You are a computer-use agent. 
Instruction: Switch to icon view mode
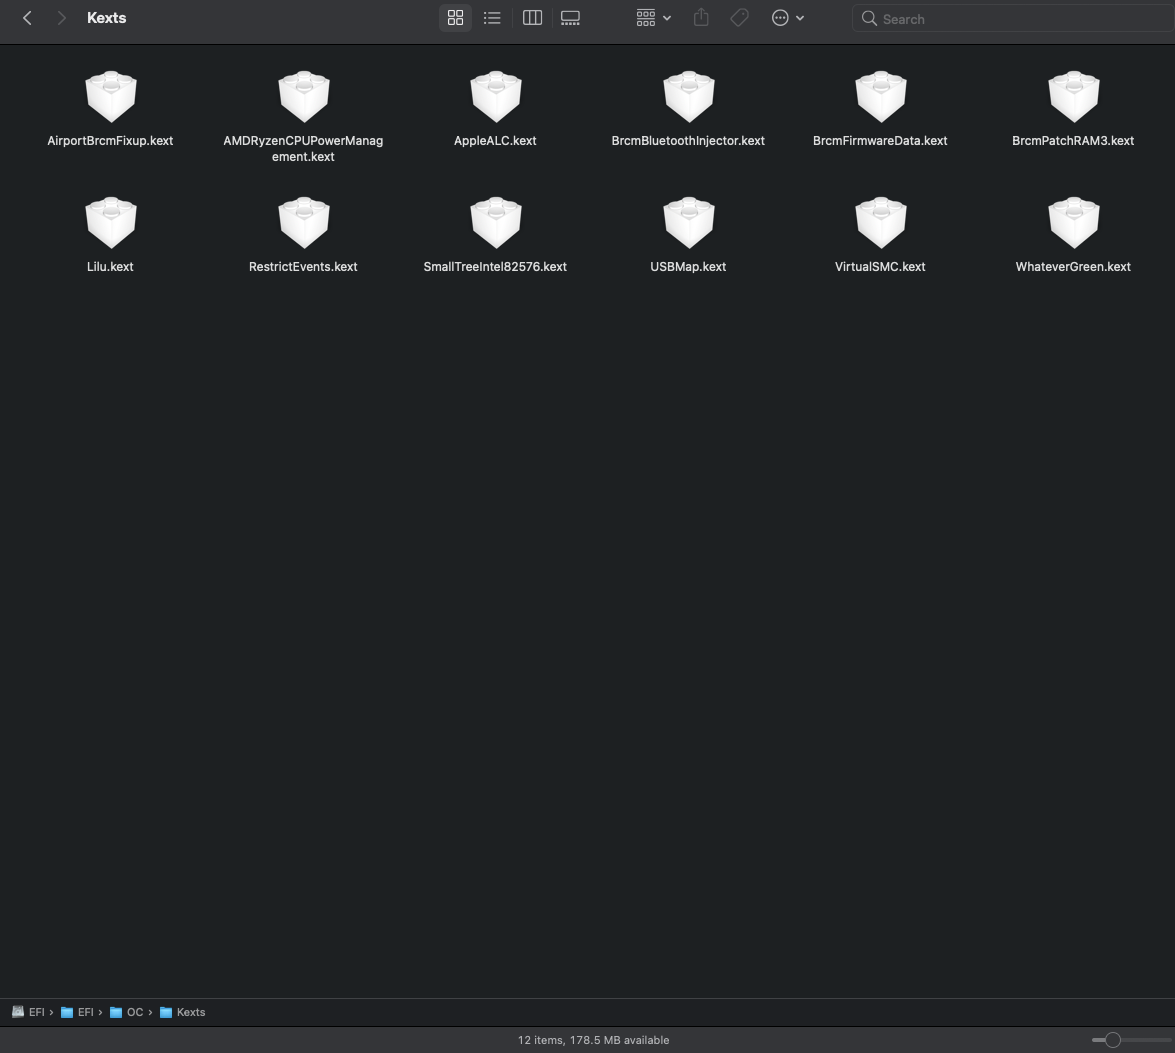coord(455,18)
